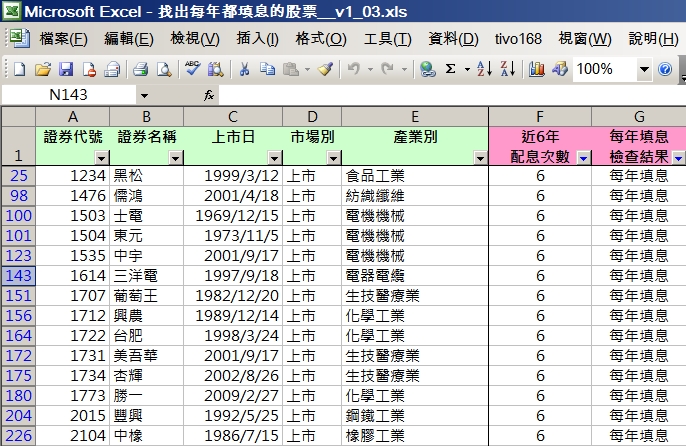Screen dimensions: 686x446
Task: Paste with the clipboard icon
Action: click(x=291, y=69)
